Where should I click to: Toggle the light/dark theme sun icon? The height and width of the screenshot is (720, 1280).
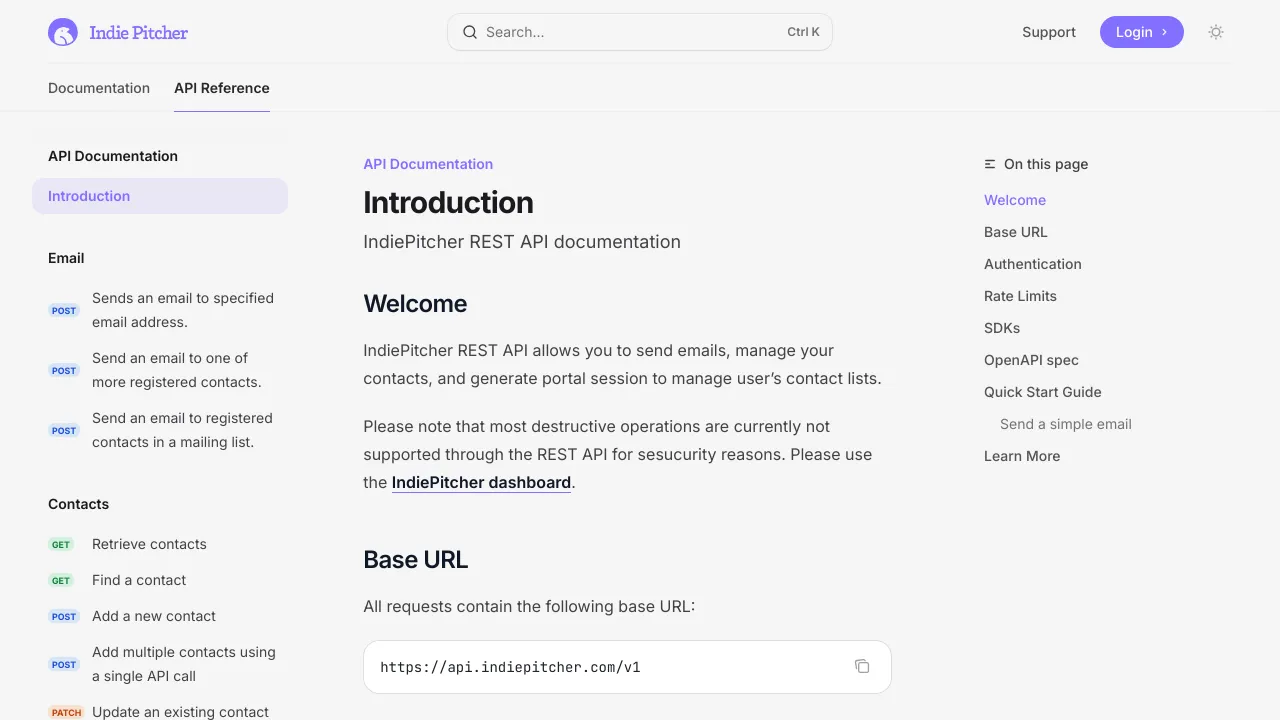tap(1216, 32)
